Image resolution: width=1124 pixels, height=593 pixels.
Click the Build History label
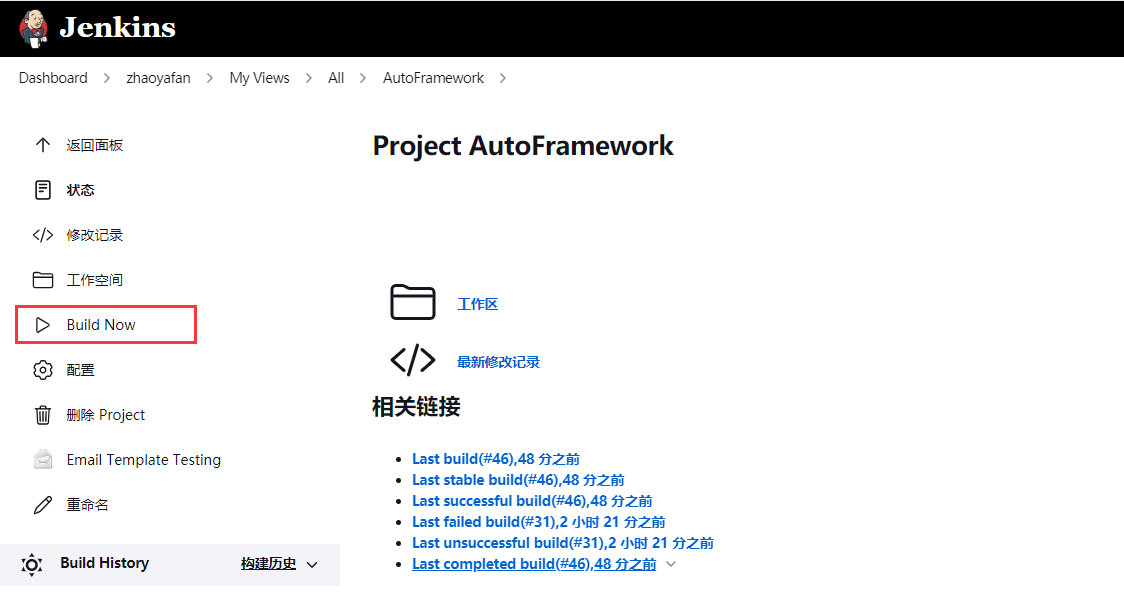(105, 563)
